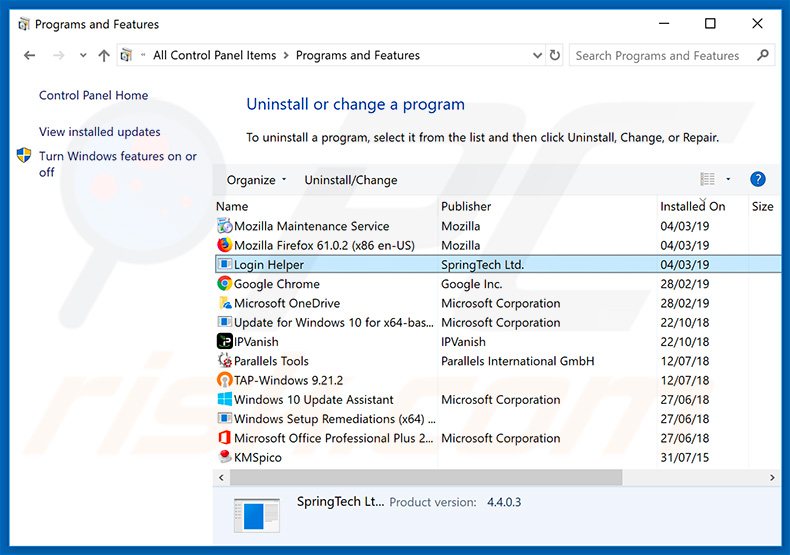Open the Organize dropdown menu
The width and height of the screenshot is (790, 555).
point(256,180)
